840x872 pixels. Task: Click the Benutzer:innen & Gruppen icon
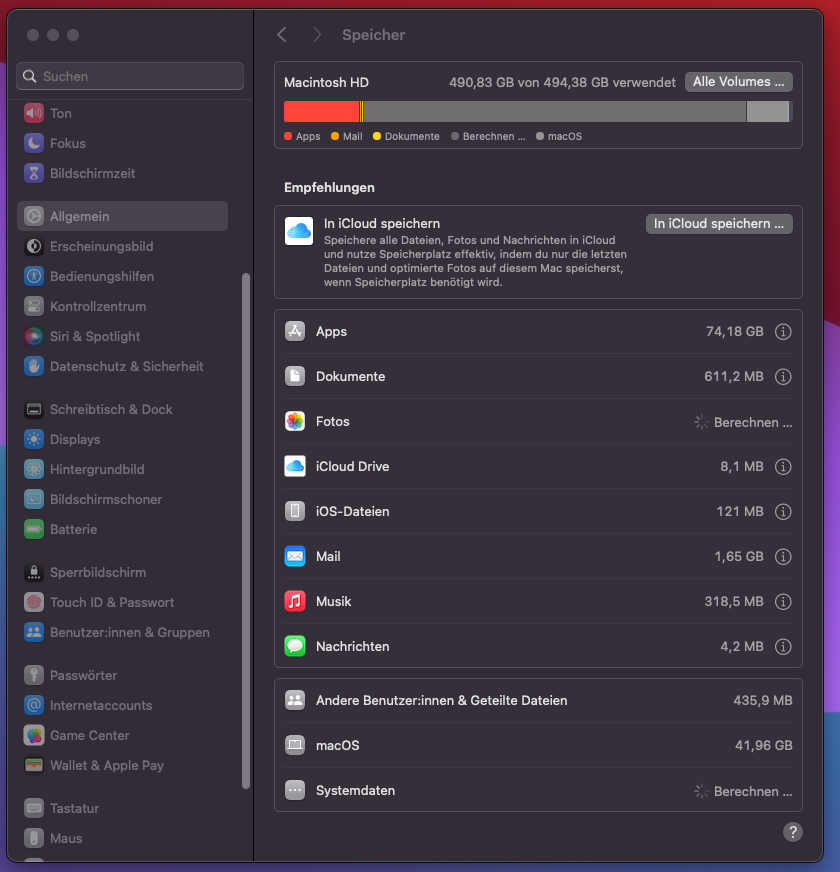[34, 632]
